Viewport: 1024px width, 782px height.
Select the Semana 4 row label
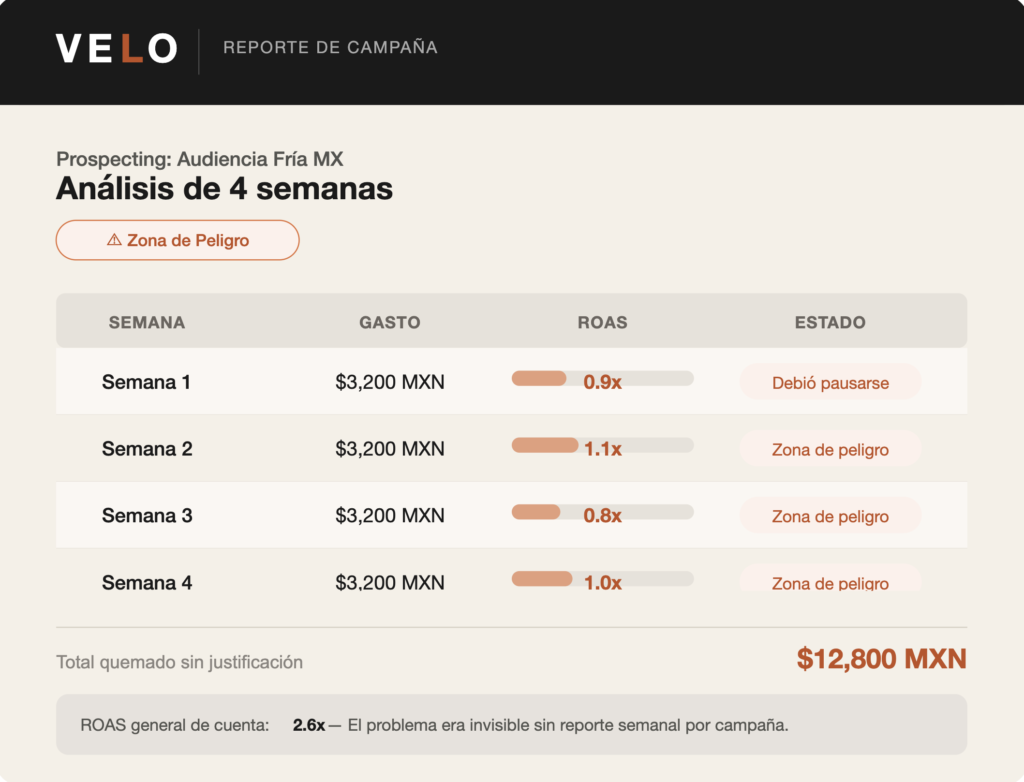(x=147, y=582)
